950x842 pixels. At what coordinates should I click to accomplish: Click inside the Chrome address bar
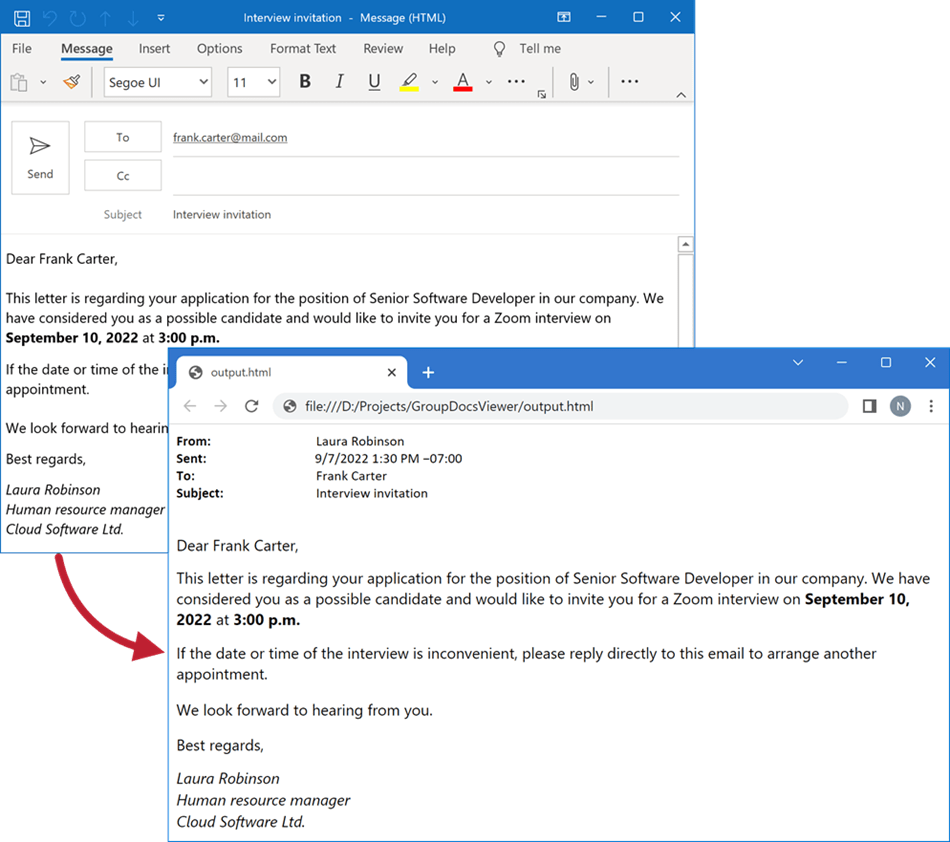[x=500, y=406]
